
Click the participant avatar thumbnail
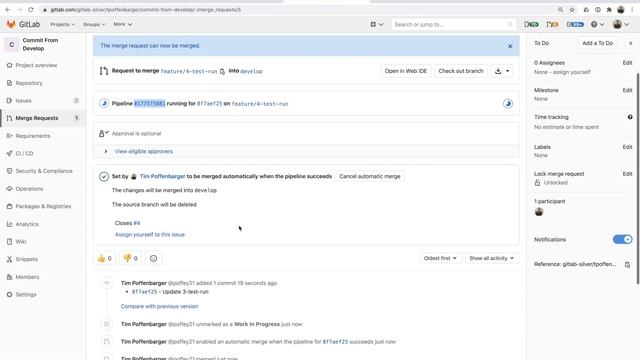[x=539, y=212]
